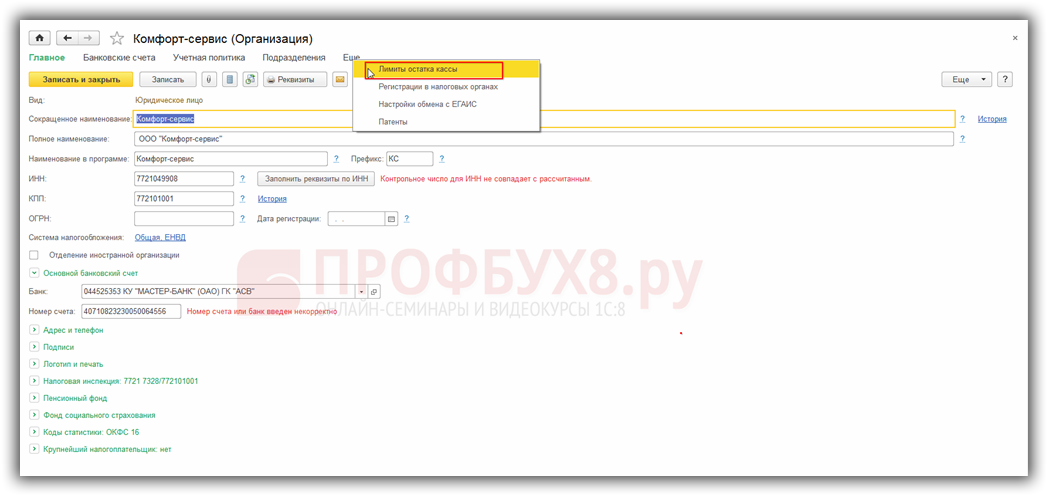The image size is (1048, 496).
Task: Expand the Адрес и телефон section
Action: click(34, 329)
